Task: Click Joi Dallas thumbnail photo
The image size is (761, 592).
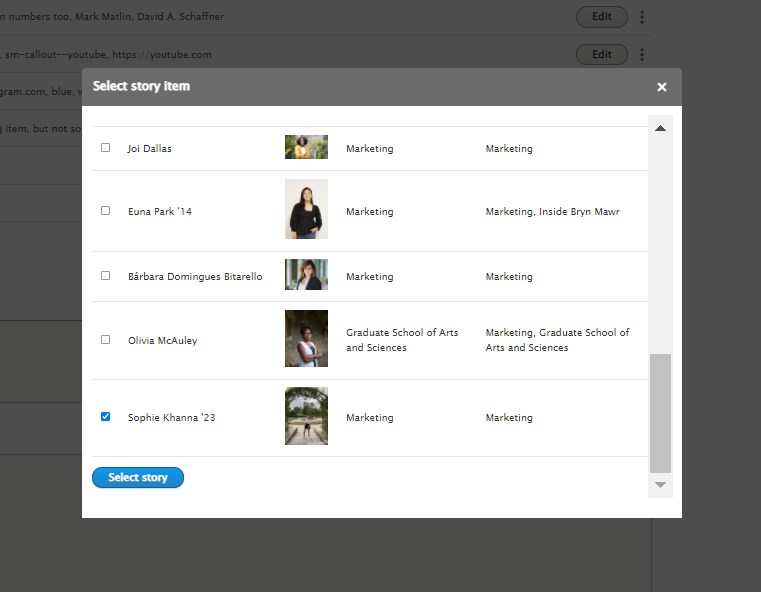Action: click(306, 147)
